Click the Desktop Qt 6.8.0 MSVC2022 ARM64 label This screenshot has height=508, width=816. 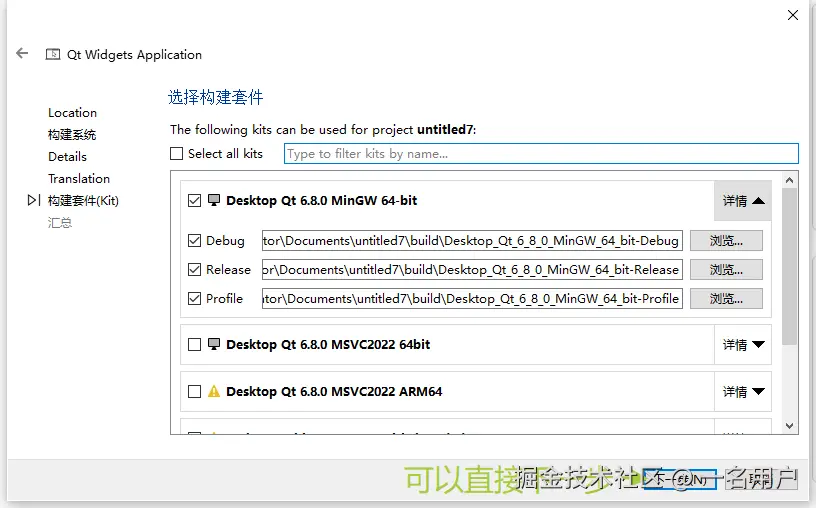tap(334, 391)
